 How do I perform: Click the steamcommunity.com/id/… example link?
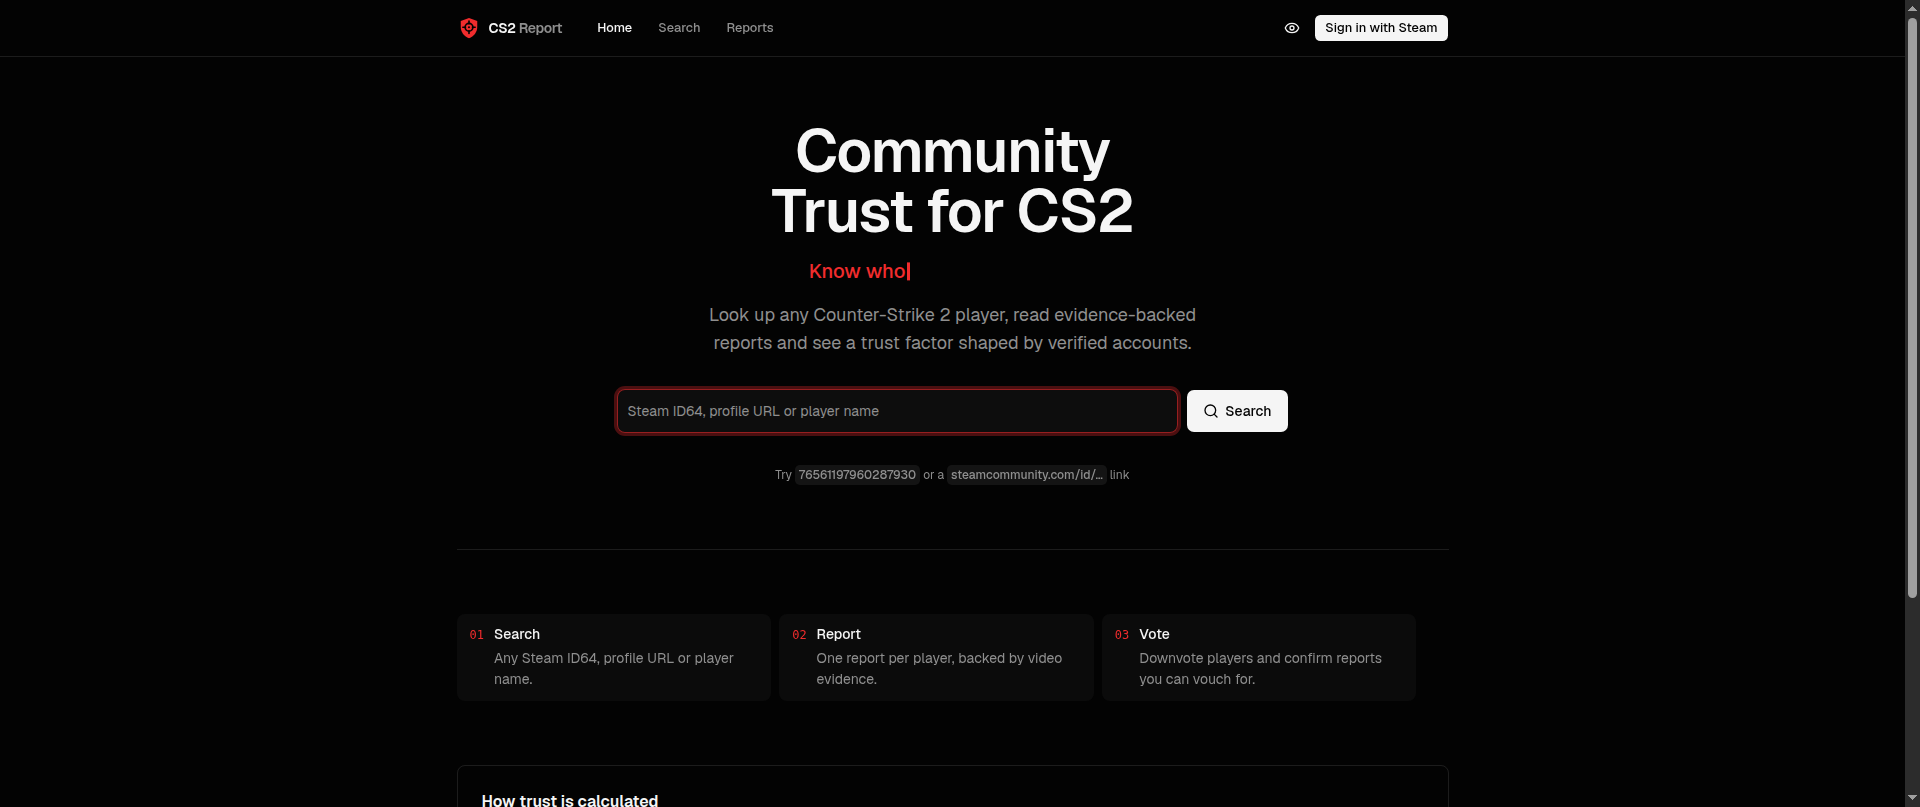pyautogui.click(x=1027, y=475)
